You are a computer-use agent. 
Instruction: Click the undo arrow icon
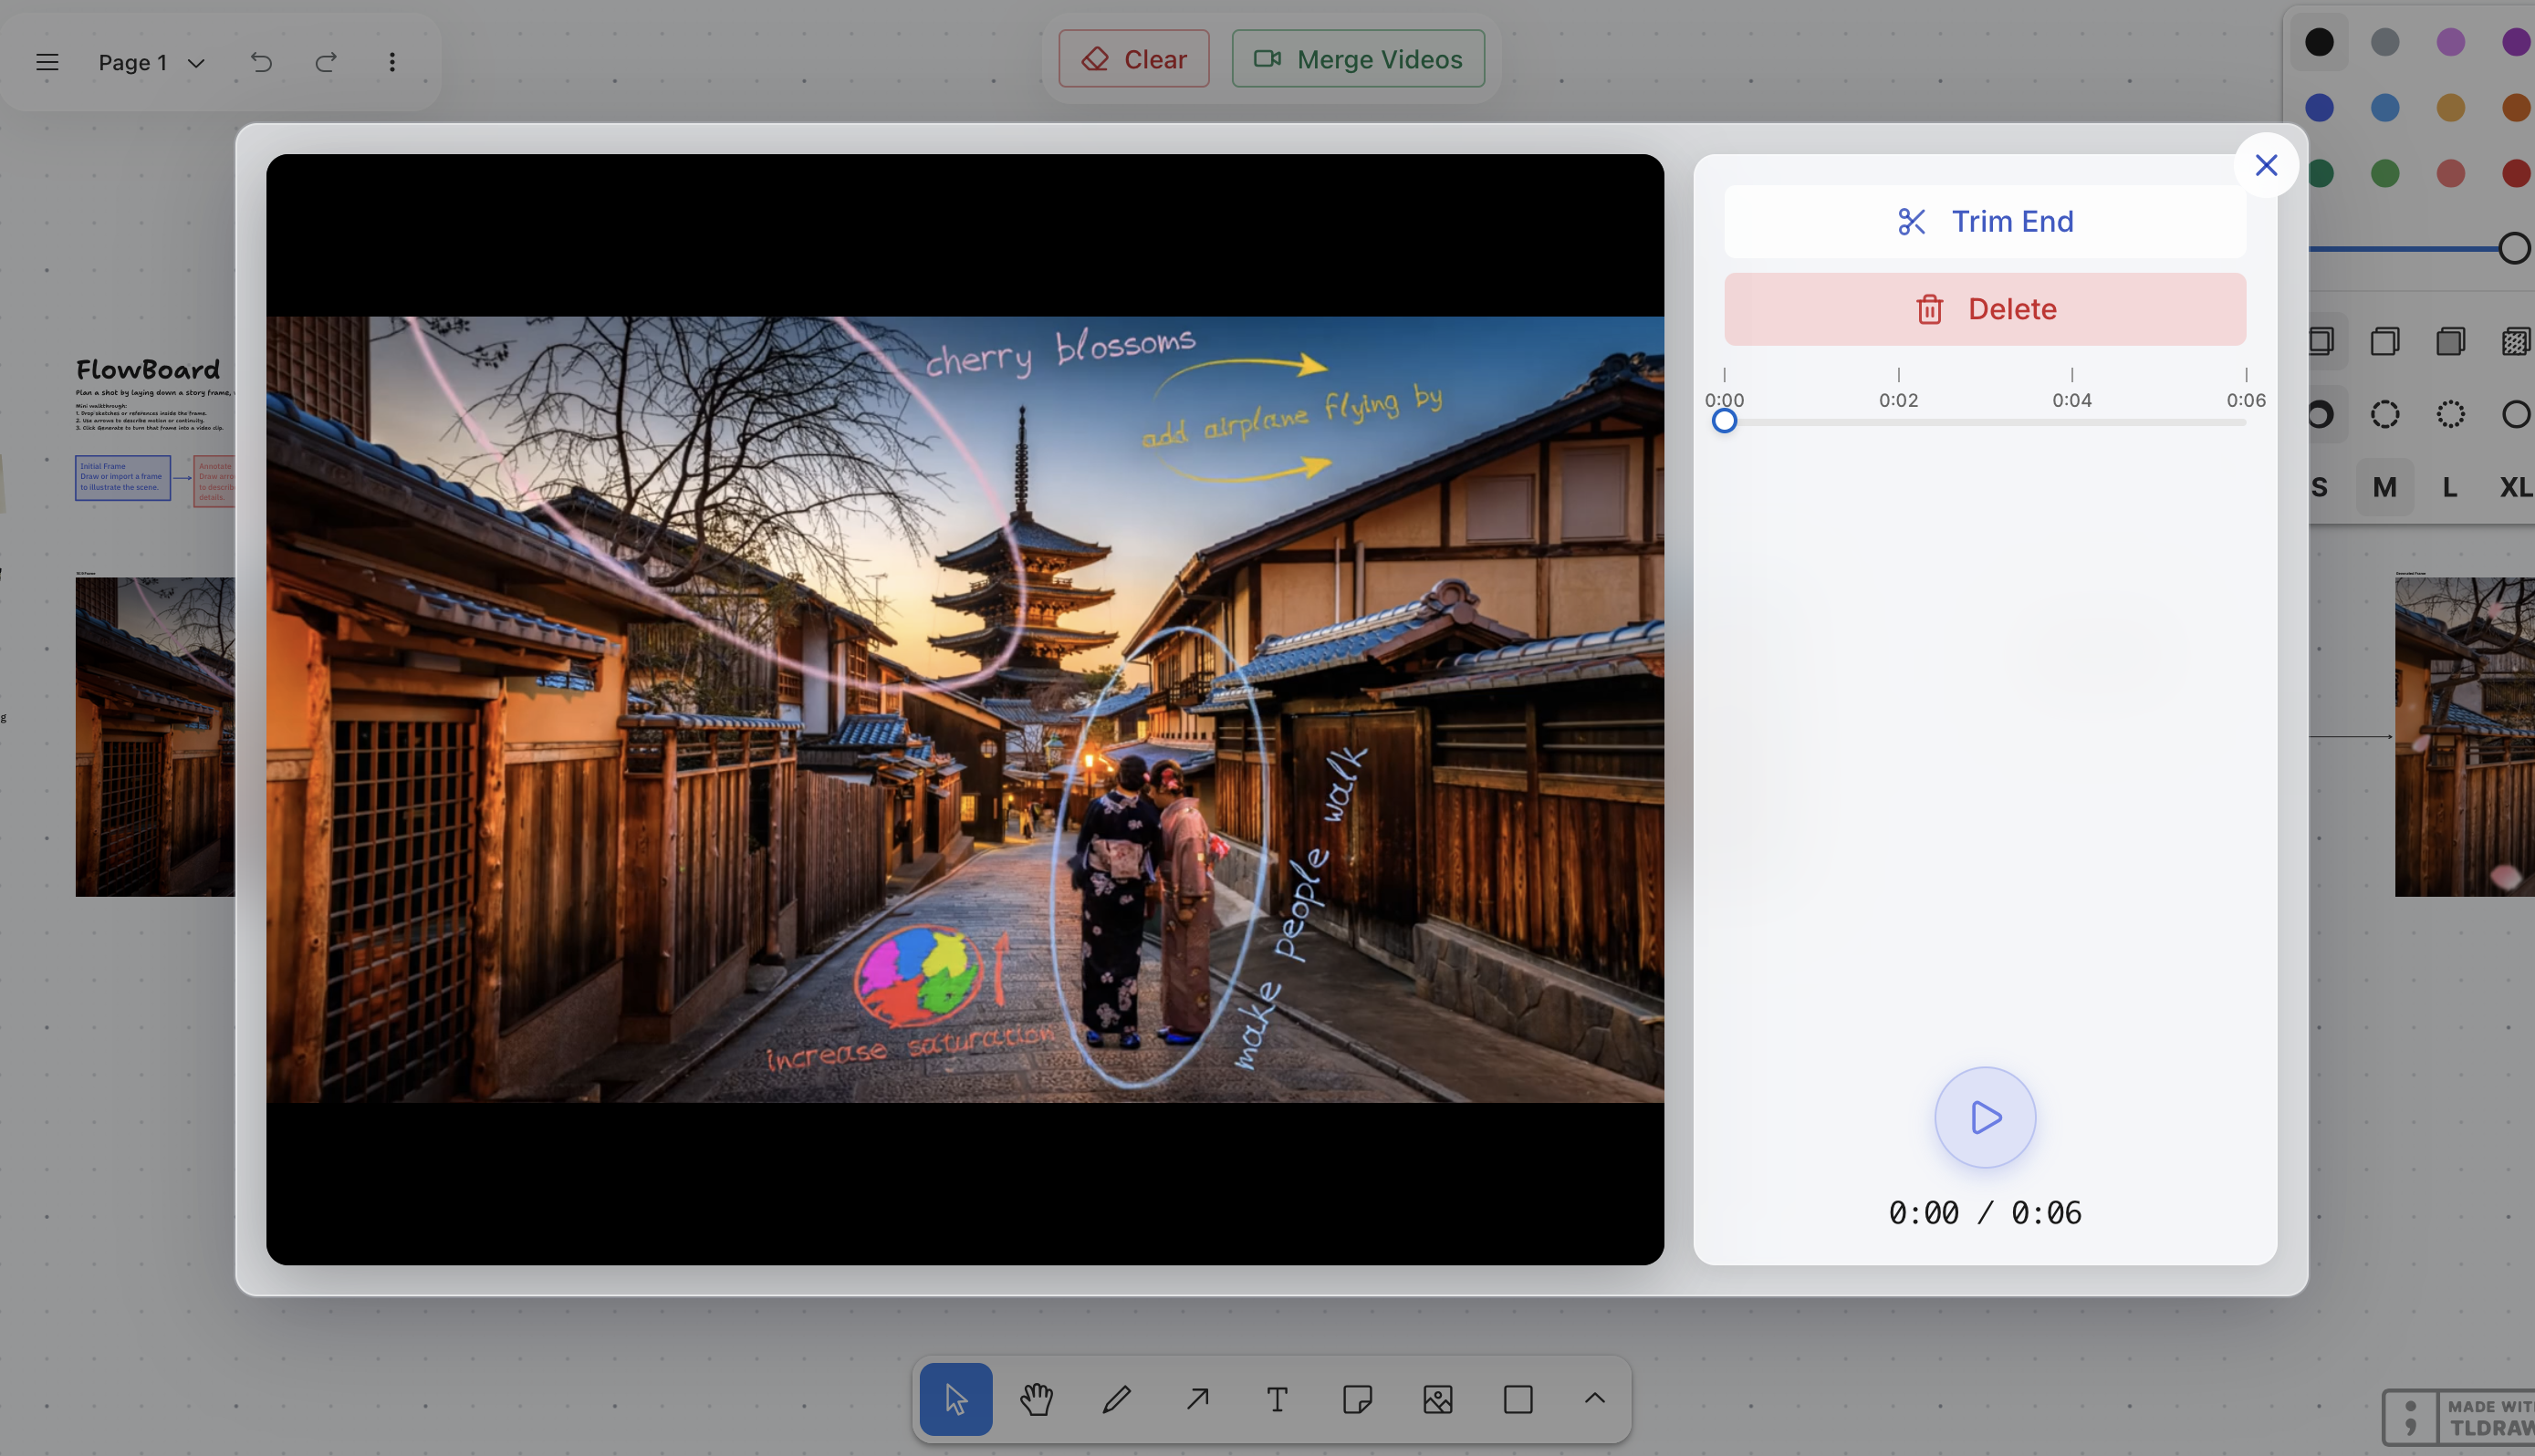(x=261, y=62)
